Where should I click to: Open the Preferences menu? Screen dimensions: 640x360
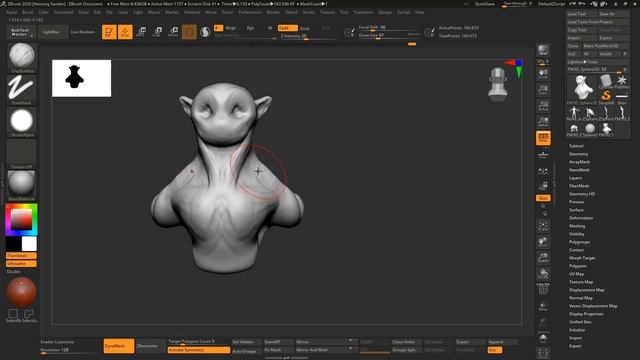point(250,12)
